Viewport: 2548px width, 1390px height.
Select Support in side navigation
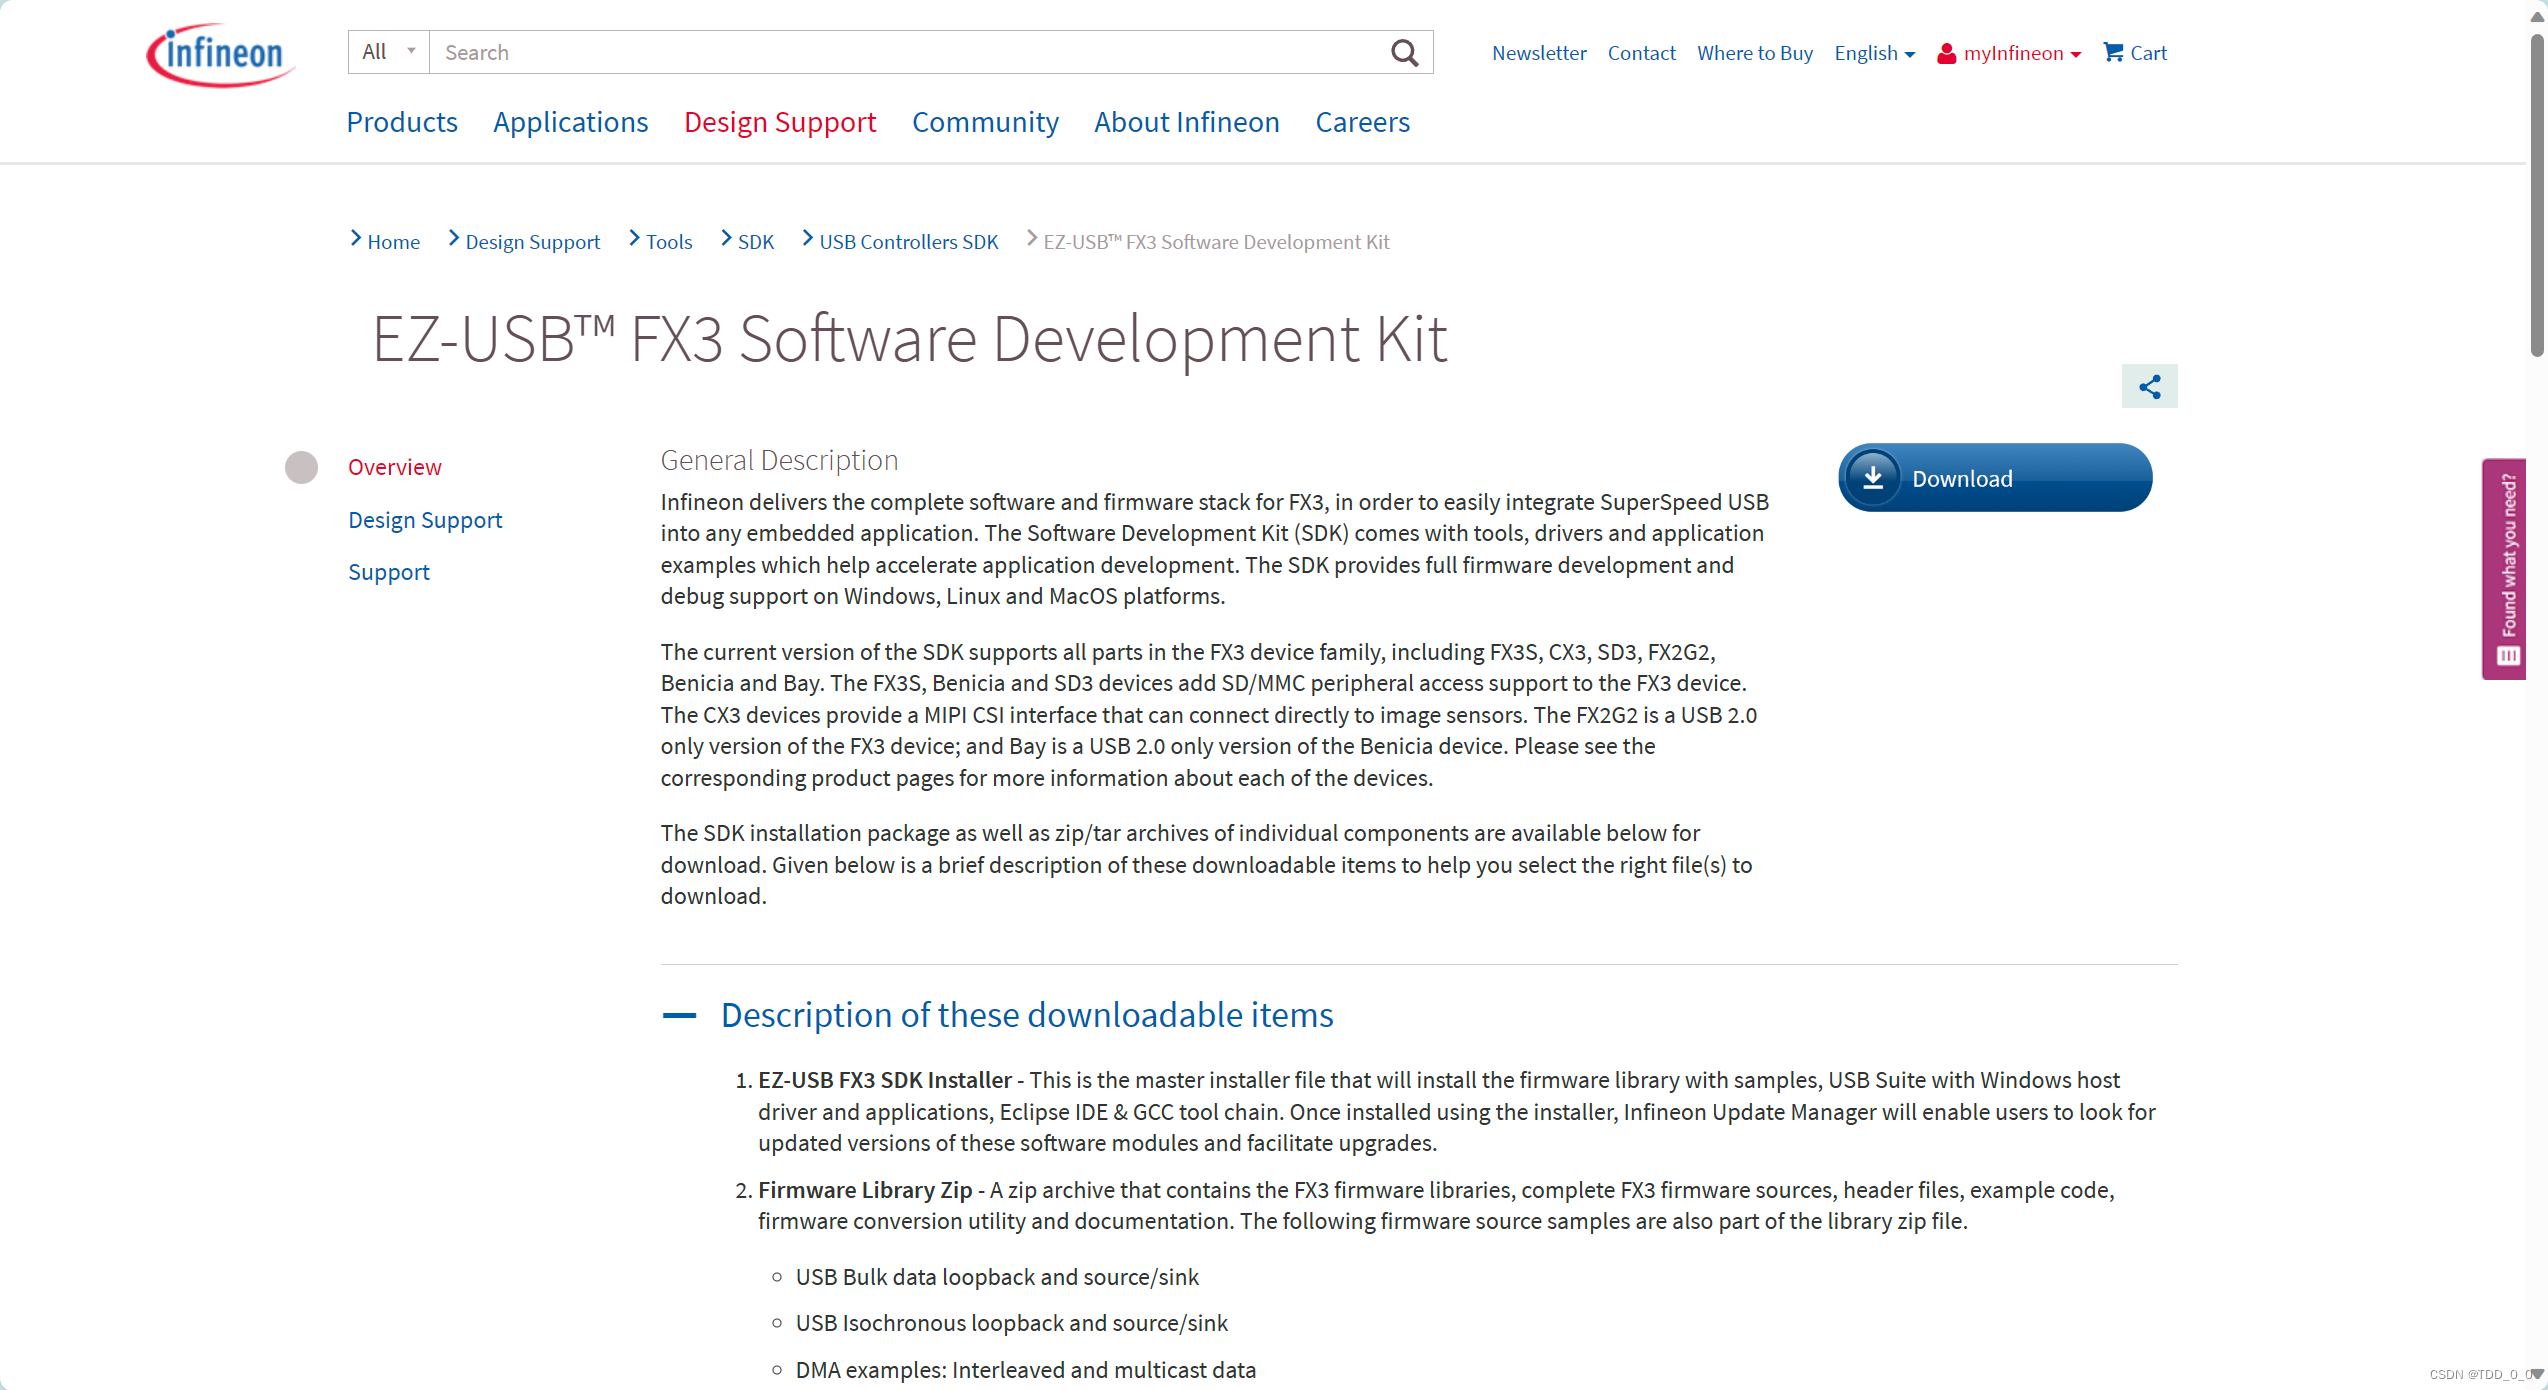tap(389, 572)
